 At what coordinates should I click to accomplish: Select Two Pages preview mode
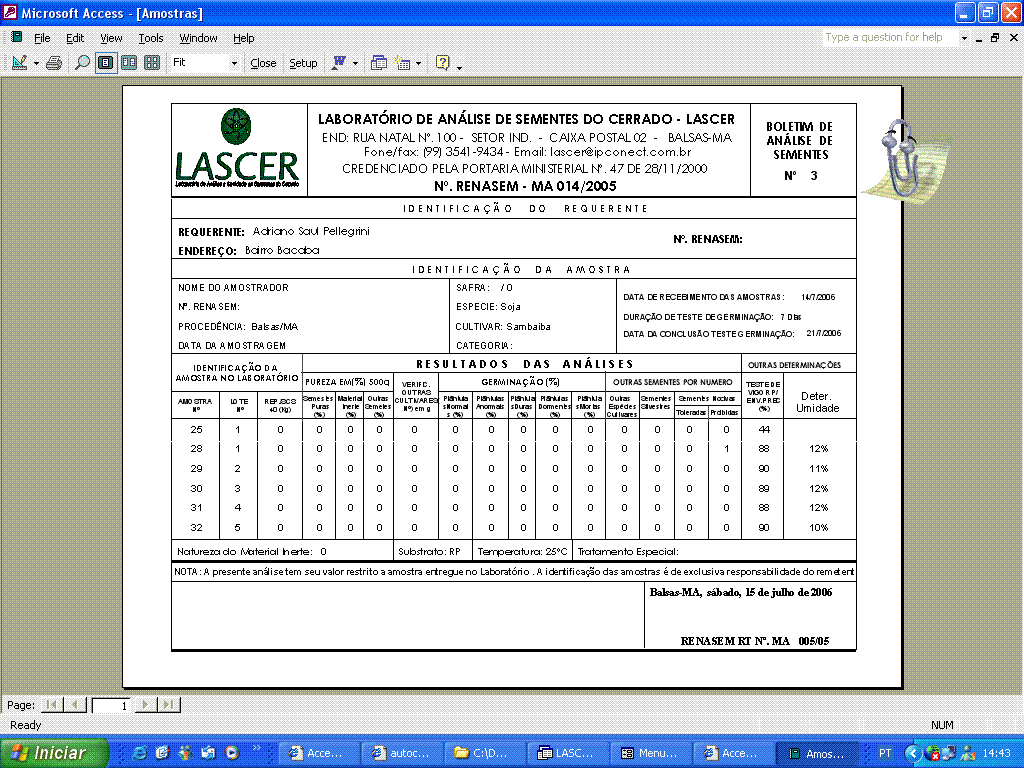(129, 63)
